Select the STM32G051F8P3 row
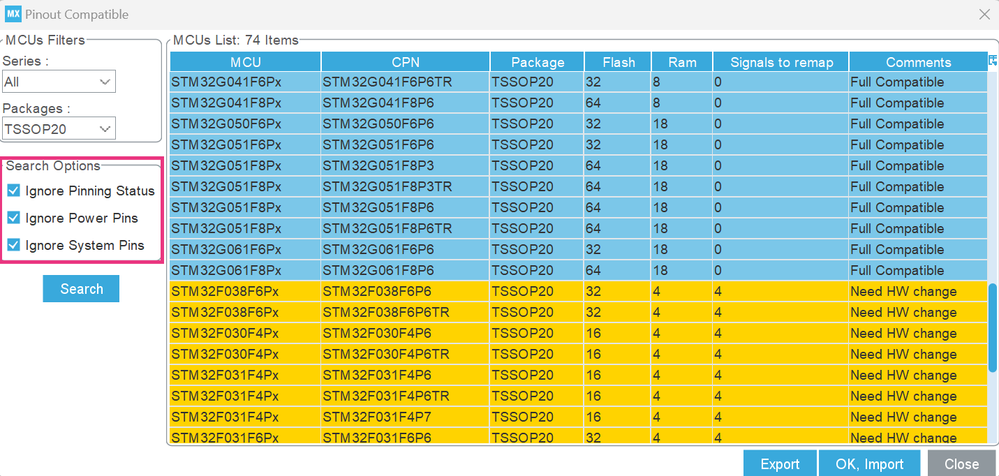Viewport: 999px width, 476px height. 579,166
